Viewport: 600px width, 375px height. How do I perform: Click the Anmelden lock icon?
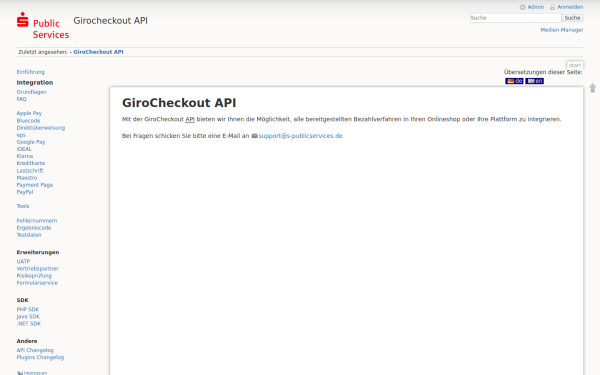click(x=552, y=7)
